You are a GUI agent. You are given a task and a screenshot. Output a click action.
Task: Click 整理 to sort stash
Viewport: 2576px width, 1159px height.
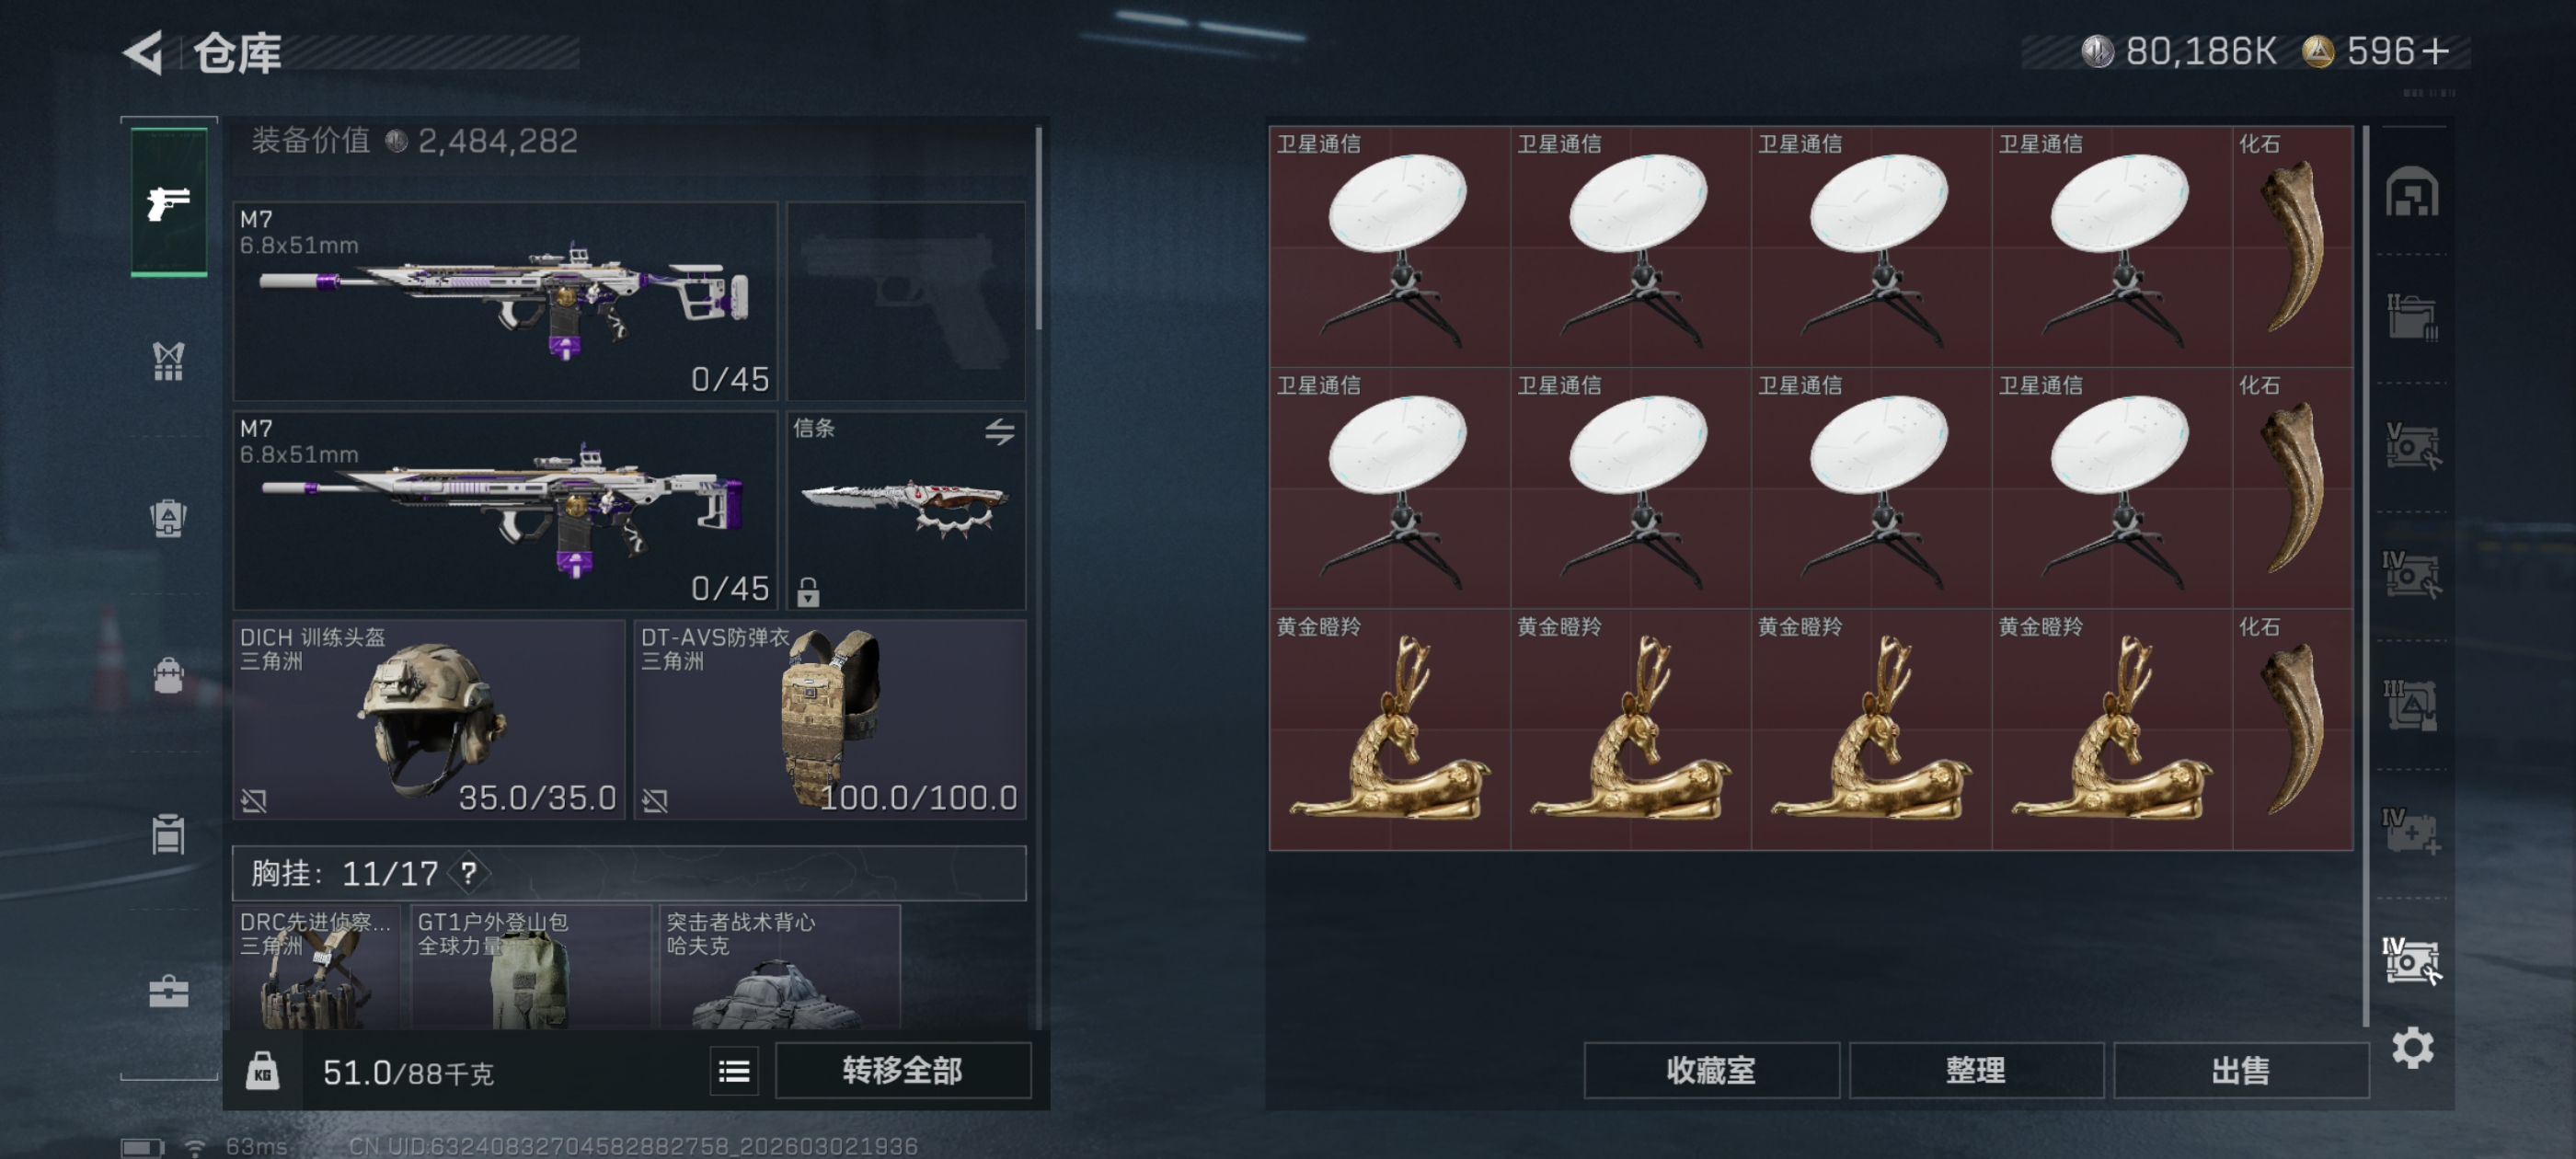pyautogui.click(x=1975, y=1071)
